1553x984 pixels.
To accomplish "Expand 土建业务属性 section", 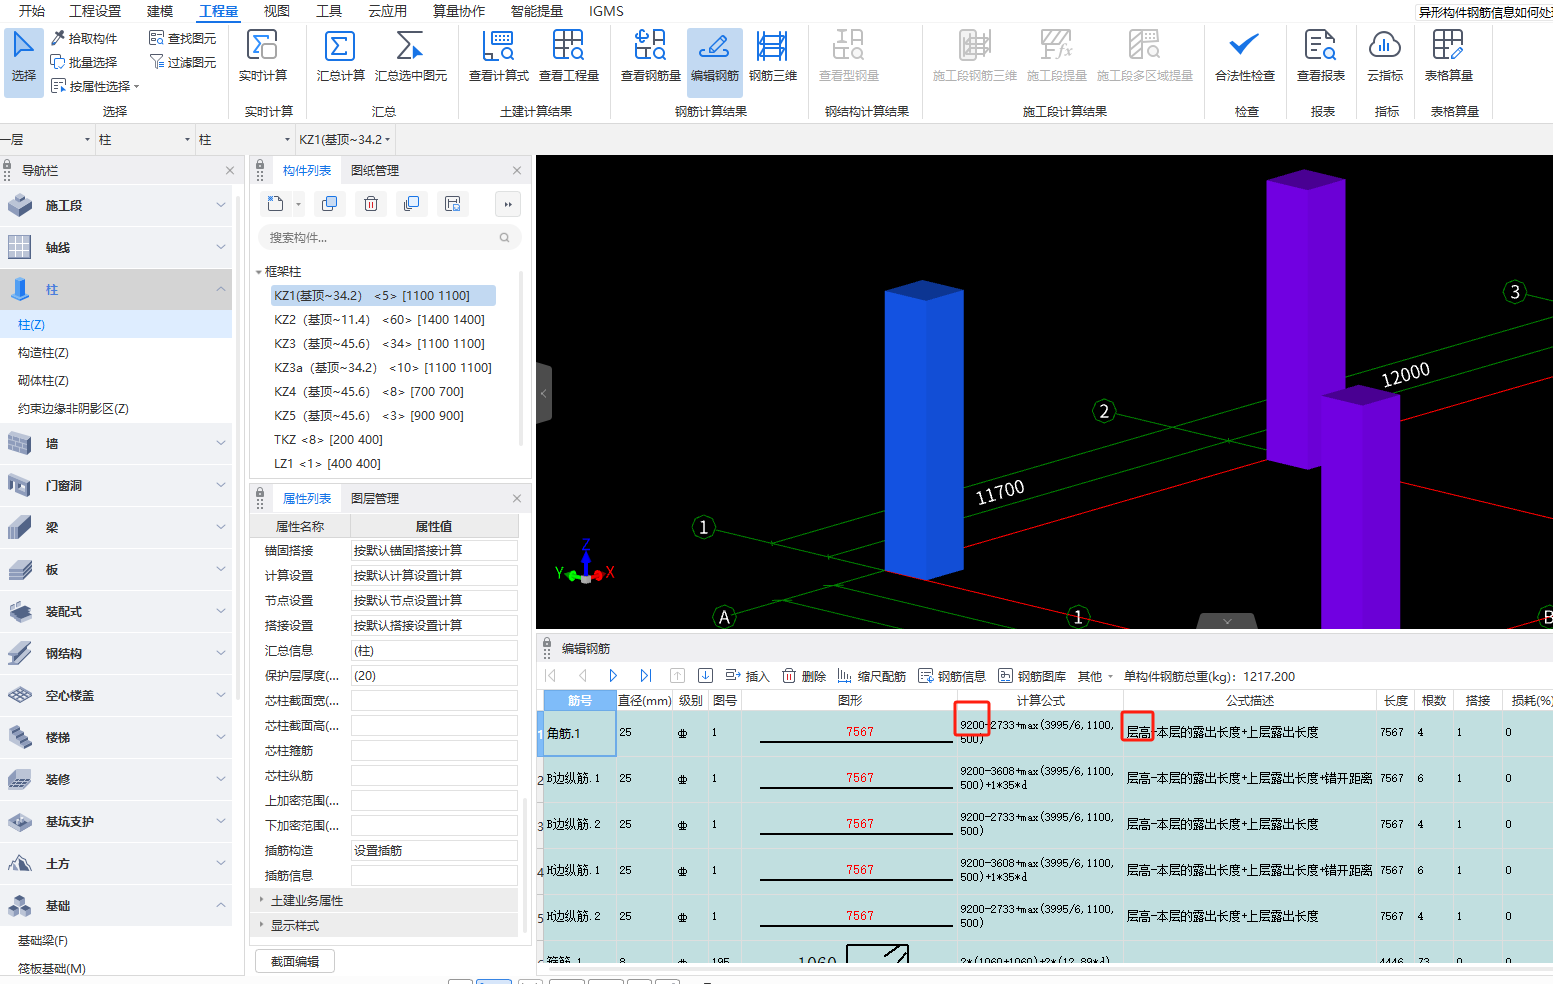I will [x=262, y=900].
